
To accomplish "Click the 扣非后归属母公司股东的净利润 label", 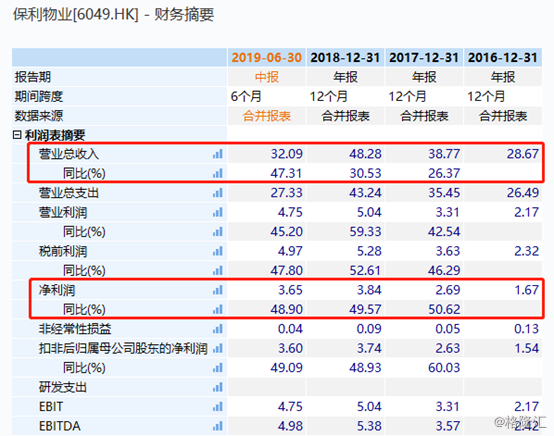I will [123, 348].
